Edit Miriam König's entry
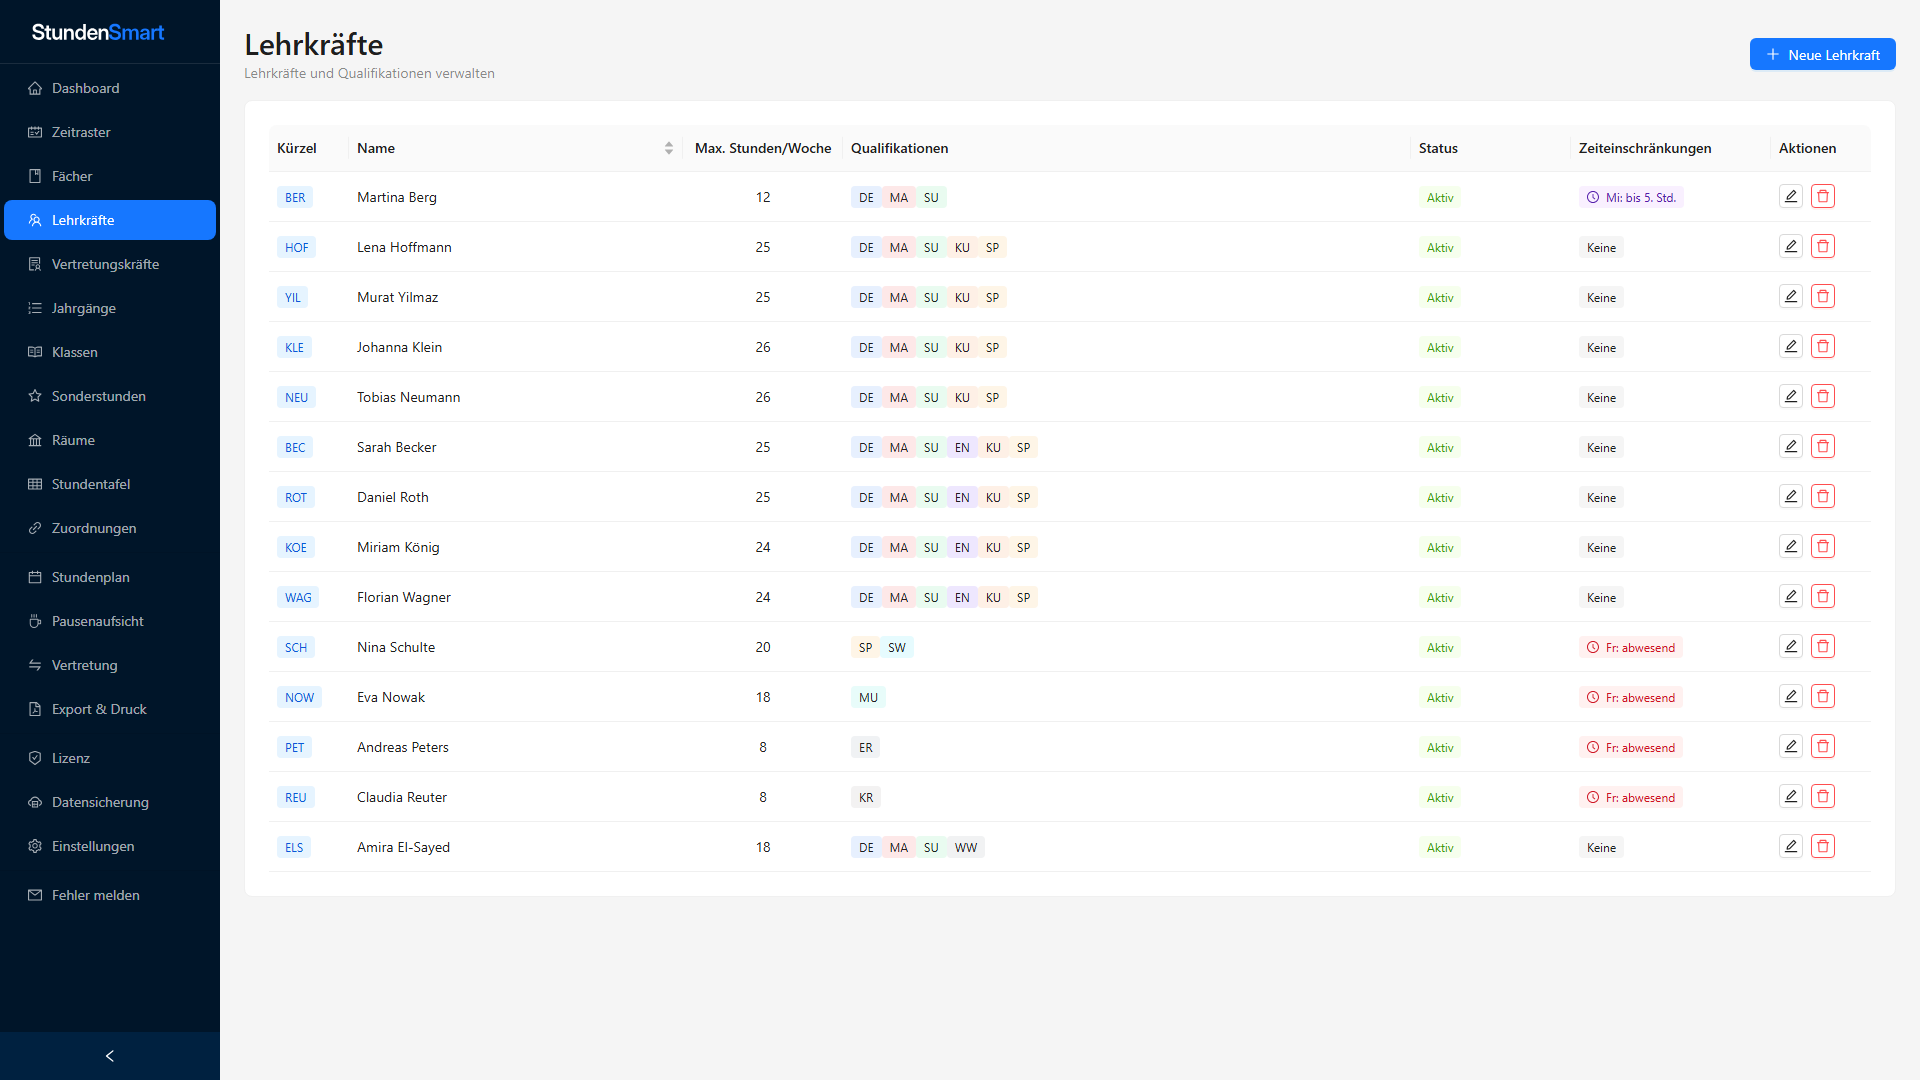 coord(1791,547)
